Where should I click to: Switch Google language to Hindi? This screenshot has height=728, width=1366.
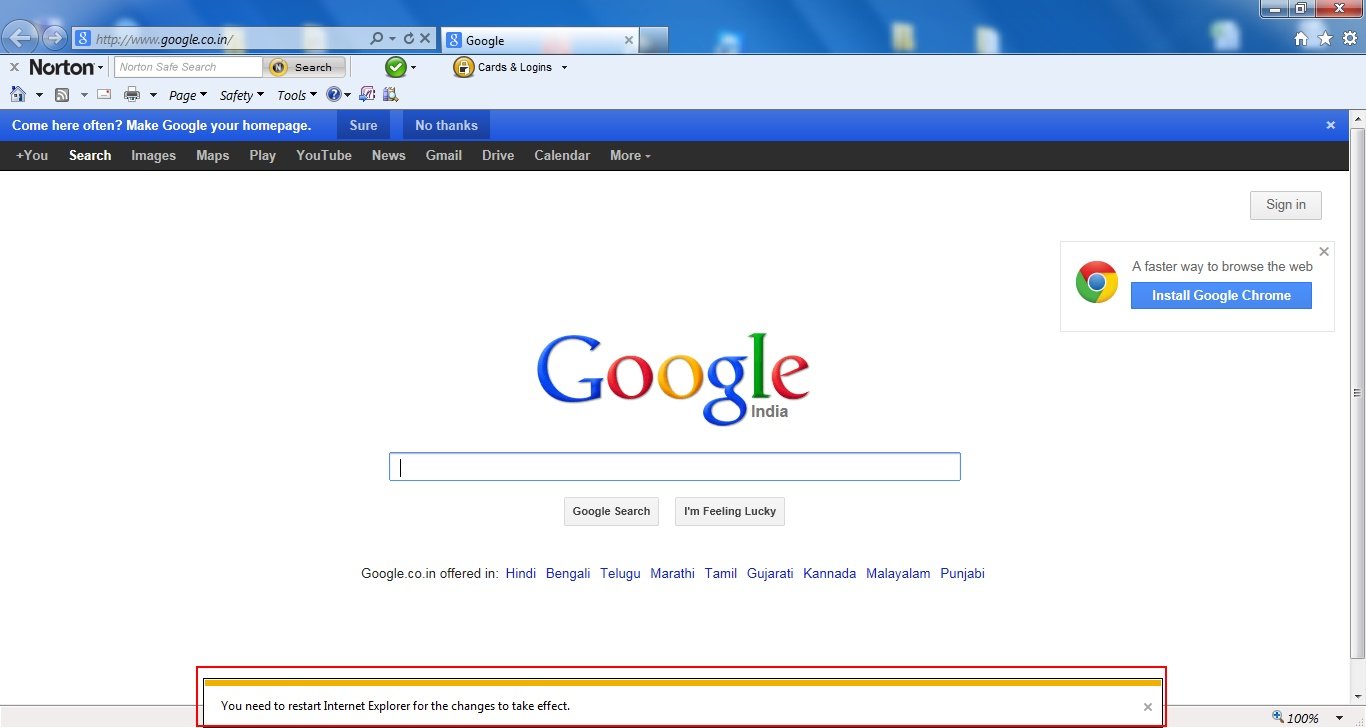click(x=521, y=573)
